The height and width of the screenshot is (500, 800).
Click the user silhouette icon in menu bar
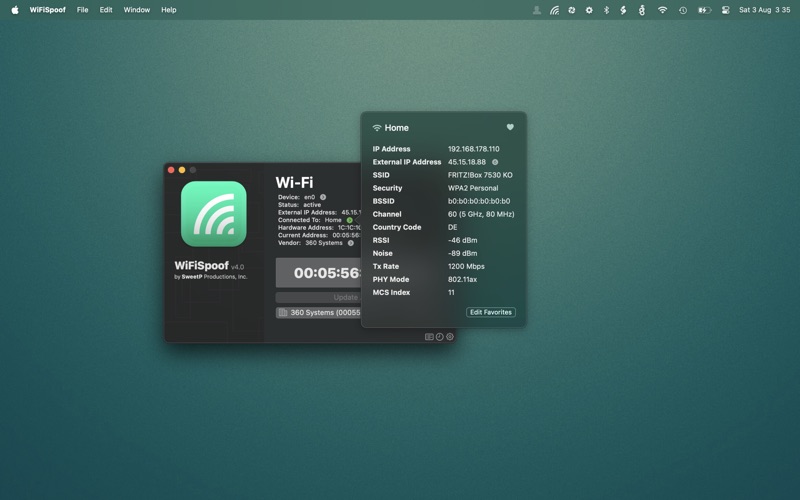537,10
